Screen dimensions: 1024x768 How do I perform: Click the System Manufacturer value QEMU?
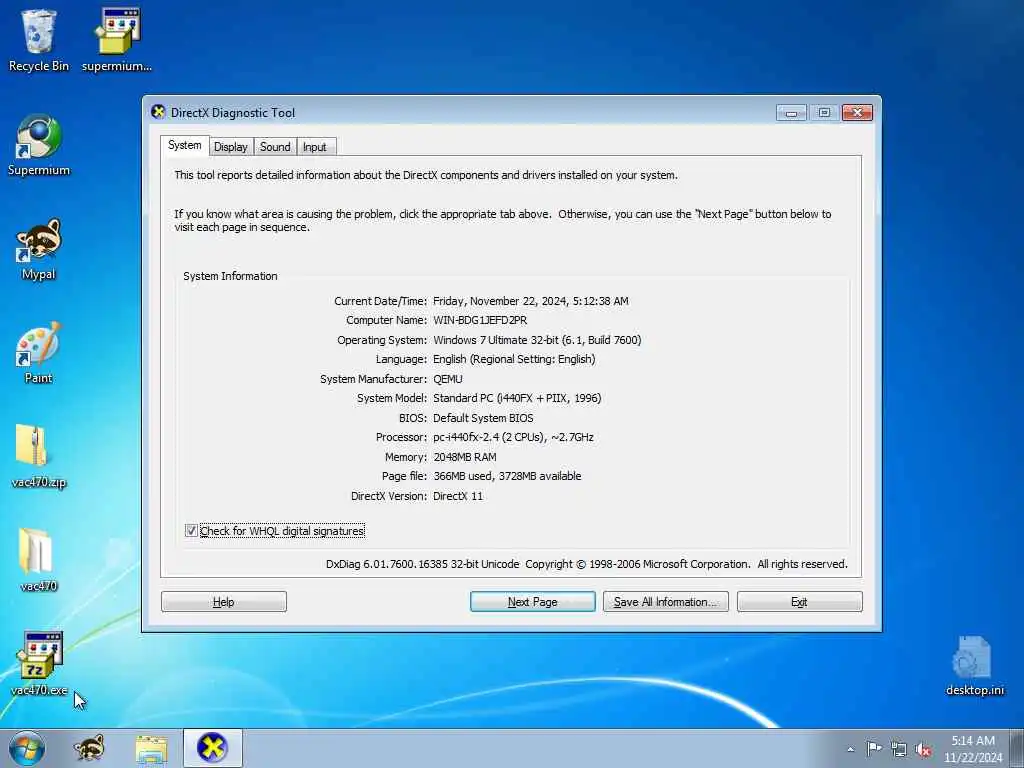[448, 379]
